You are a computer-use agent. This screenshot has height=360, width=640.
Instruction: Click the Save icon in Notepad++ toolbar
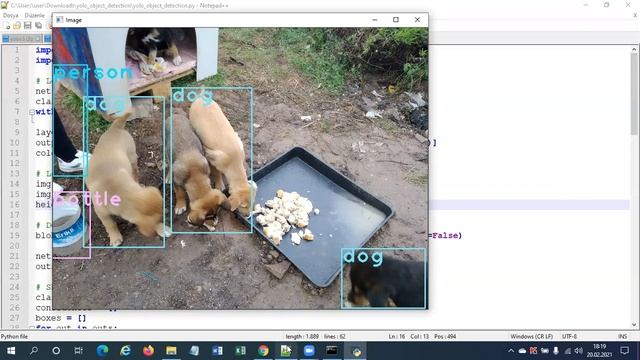tap(27, 26)
